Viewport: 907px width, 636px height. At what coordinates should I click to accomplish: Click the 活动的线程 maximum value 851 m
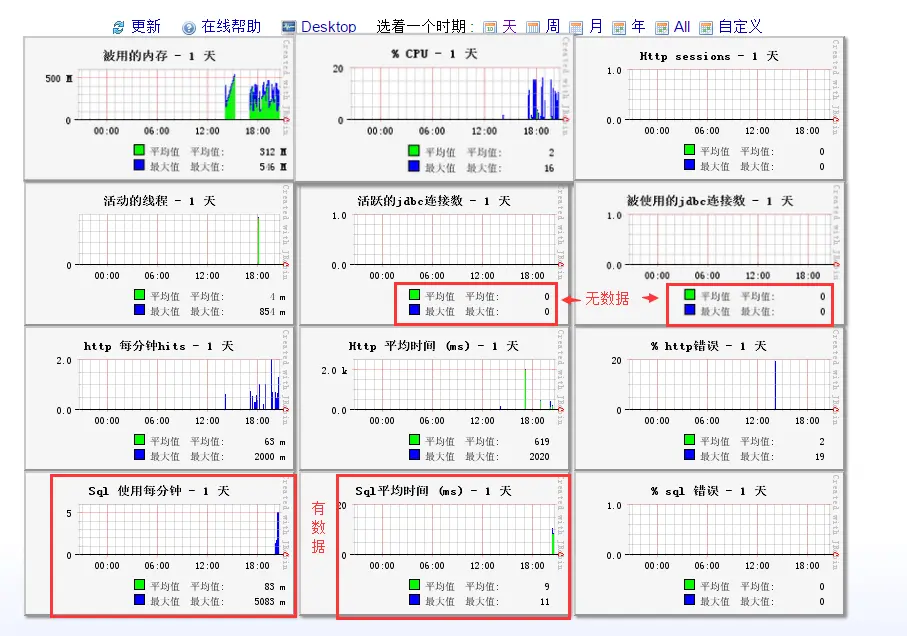272,312
